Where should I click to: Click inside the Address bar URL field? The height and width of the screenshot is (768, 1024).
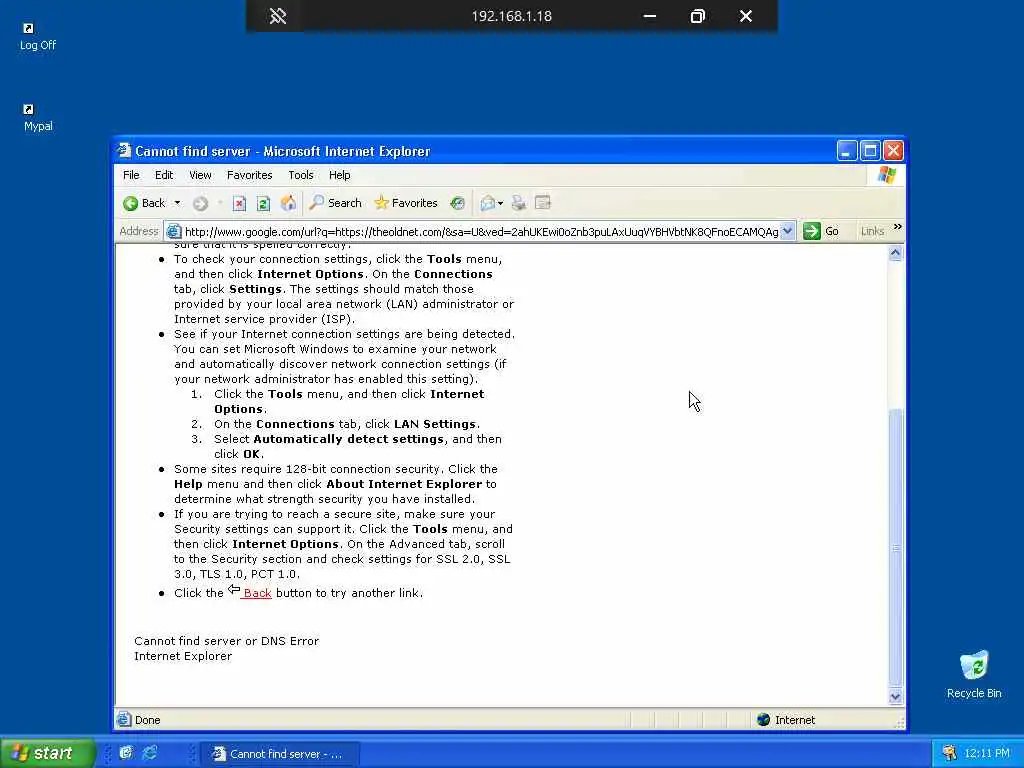(481, 232)
